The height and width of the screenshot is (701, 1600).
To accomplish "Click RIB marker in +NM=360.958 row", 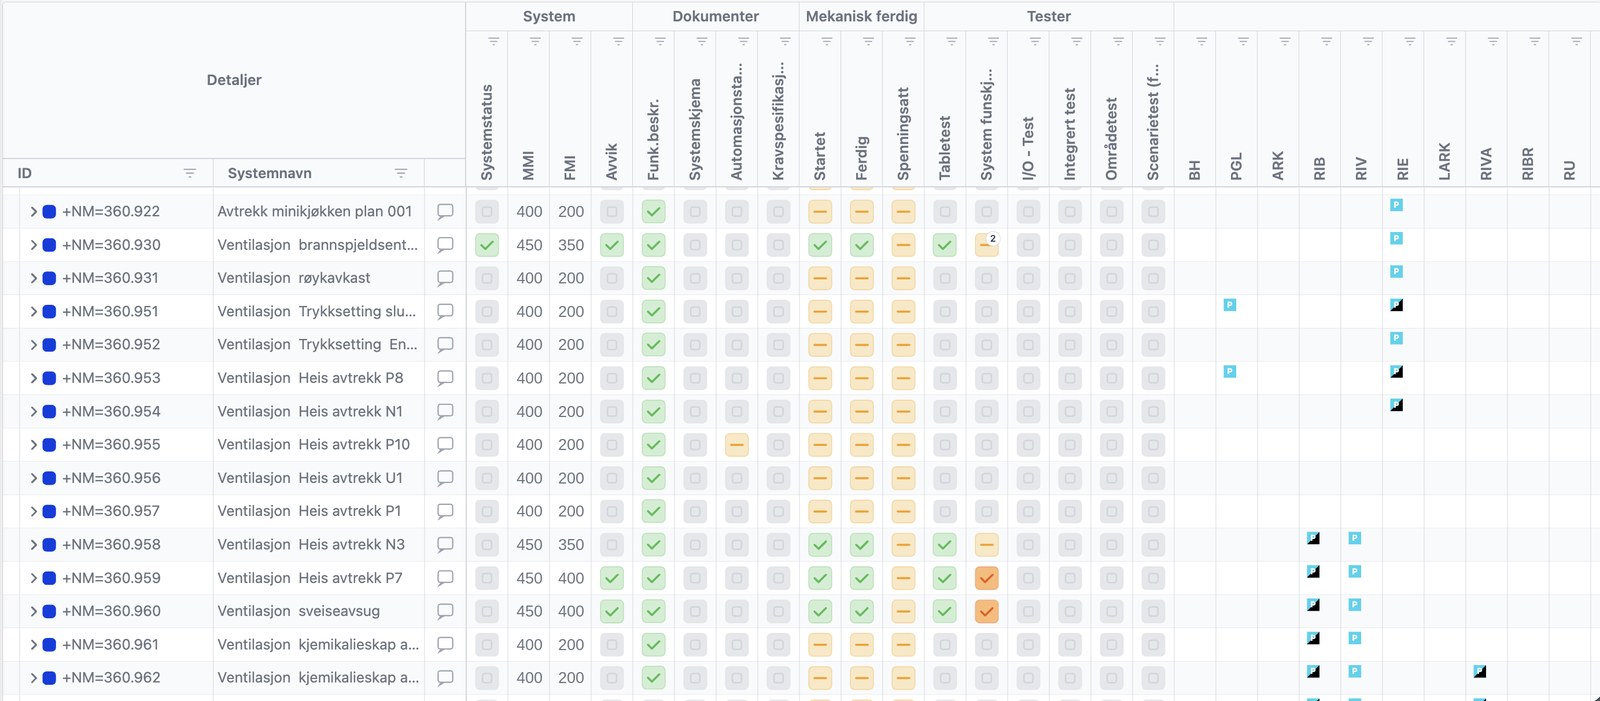I will [1314, 538].
